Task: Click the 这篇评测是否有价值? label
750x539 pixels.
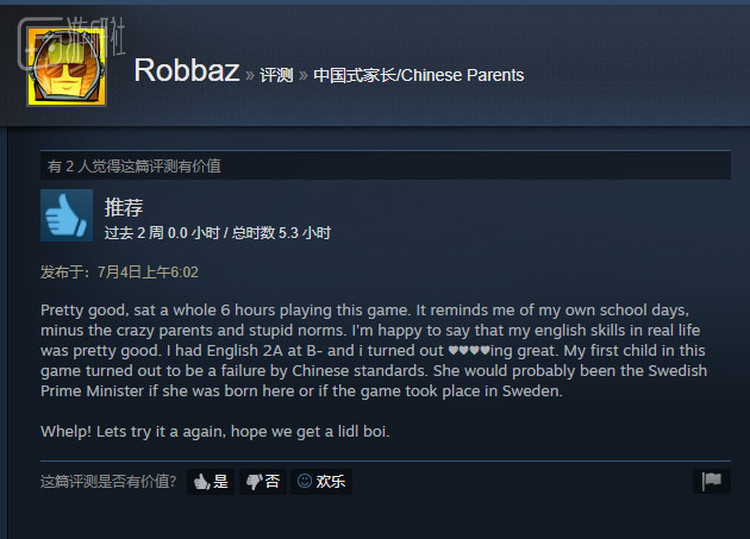Action: pyautogui.click(x=109, y=481)
